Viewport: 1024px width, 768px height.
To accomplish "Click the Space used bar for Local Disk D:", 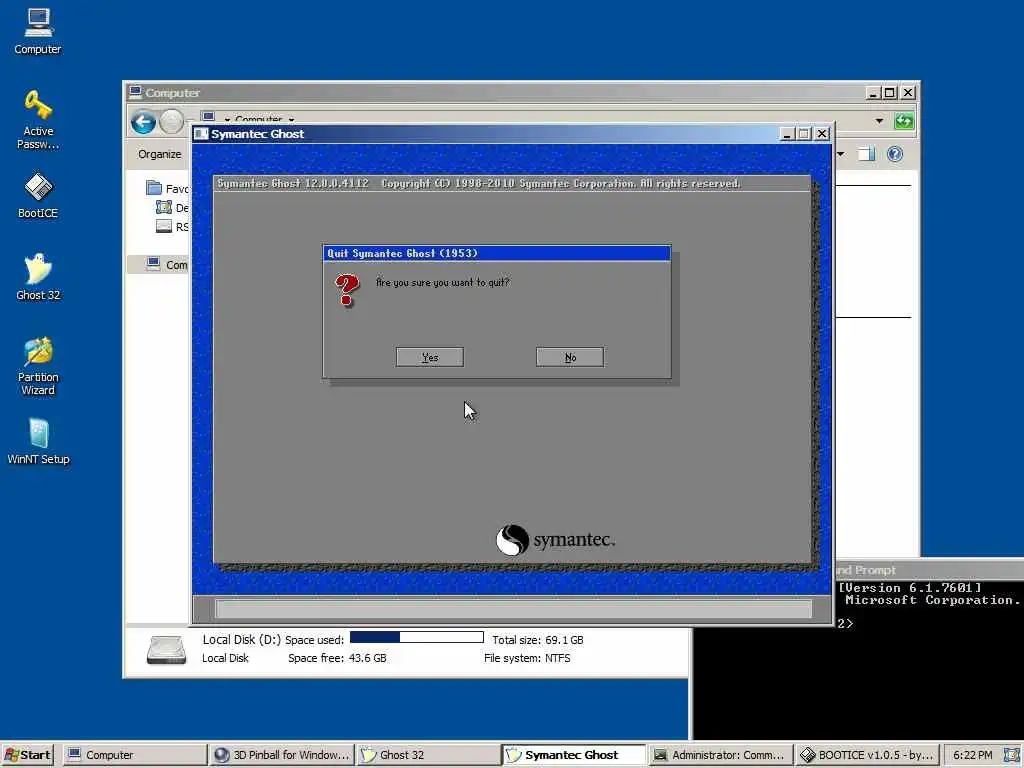I will pyautogui.click(x=417, y=637).
